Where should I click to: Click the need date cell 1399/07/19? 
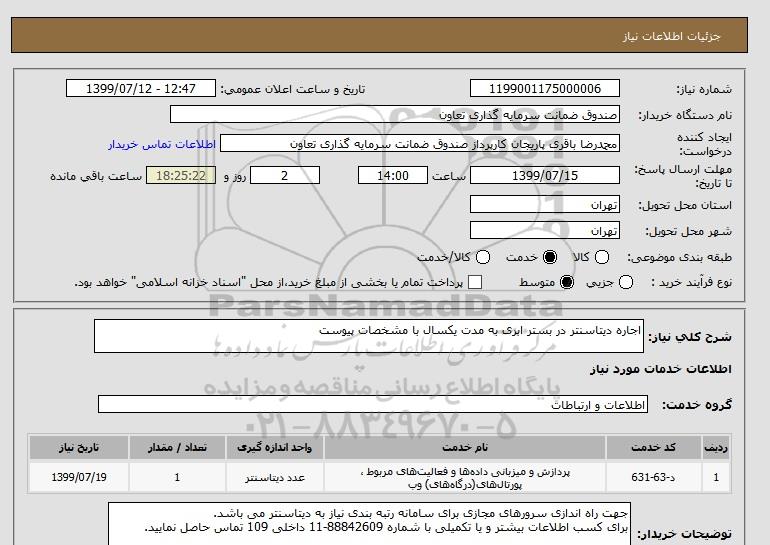click(79, 477)
